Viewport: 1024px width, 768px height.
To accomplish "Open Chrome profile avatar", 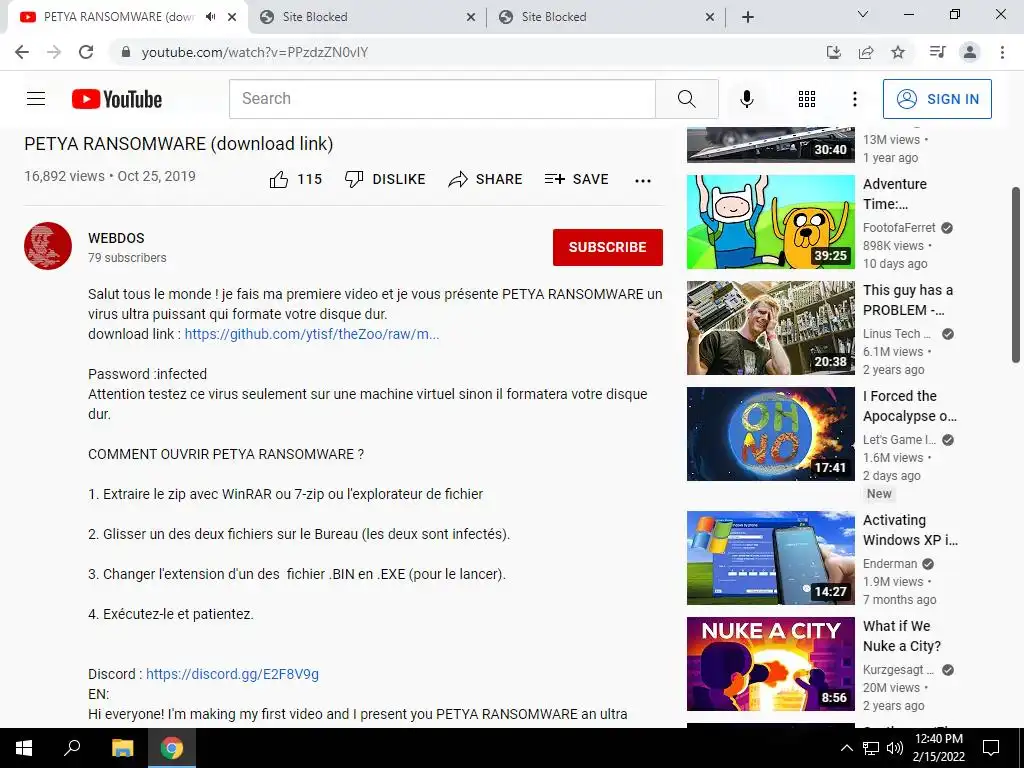I will [x=970, y=52].
